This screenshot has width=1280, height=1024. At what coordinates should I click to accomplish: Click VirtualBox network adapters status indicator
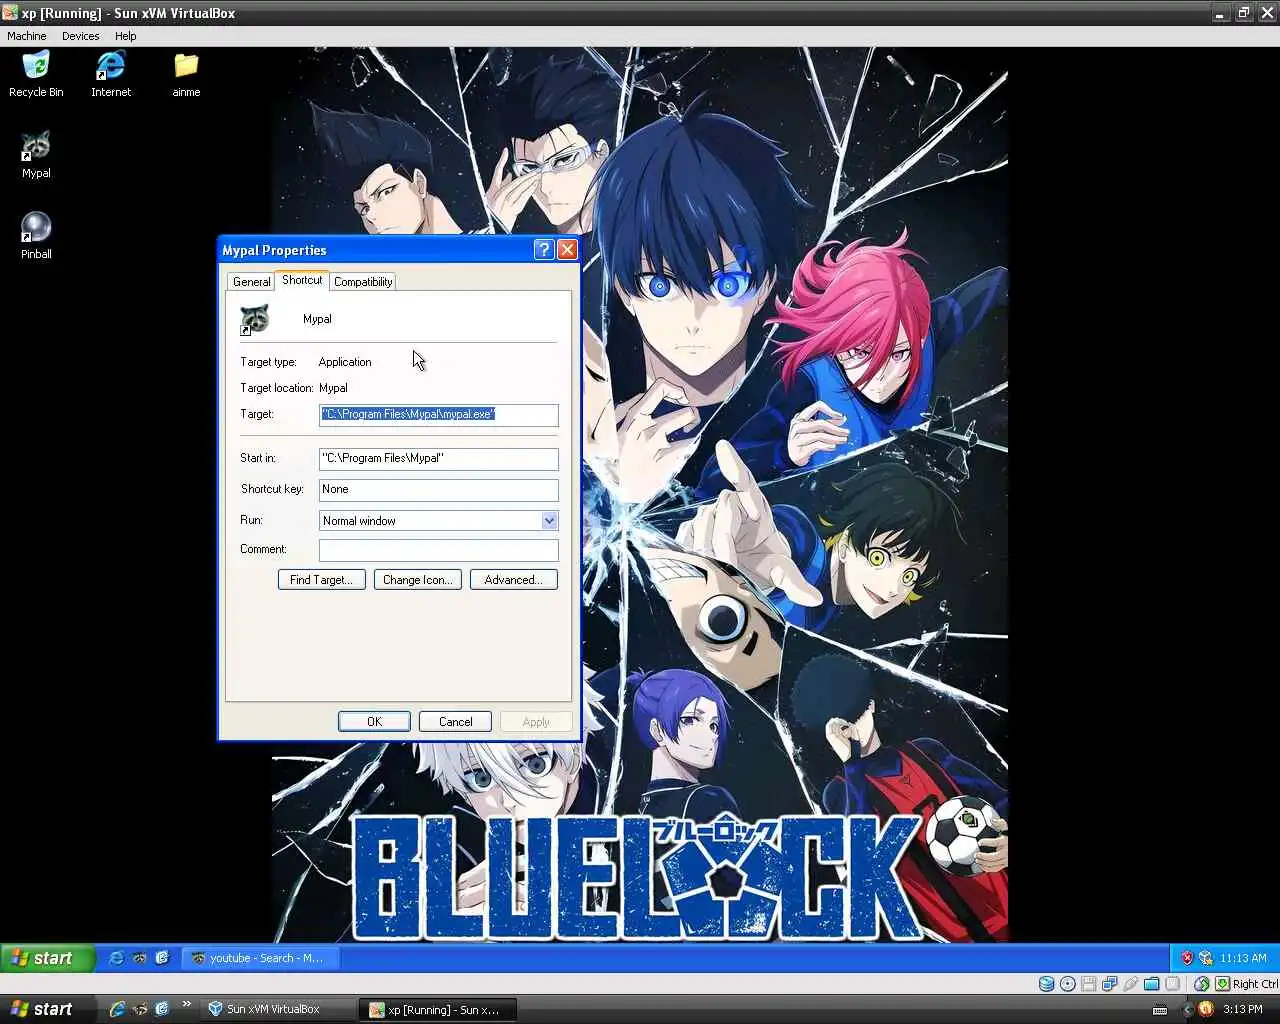pyautogui.click(x=1109, y=984)
